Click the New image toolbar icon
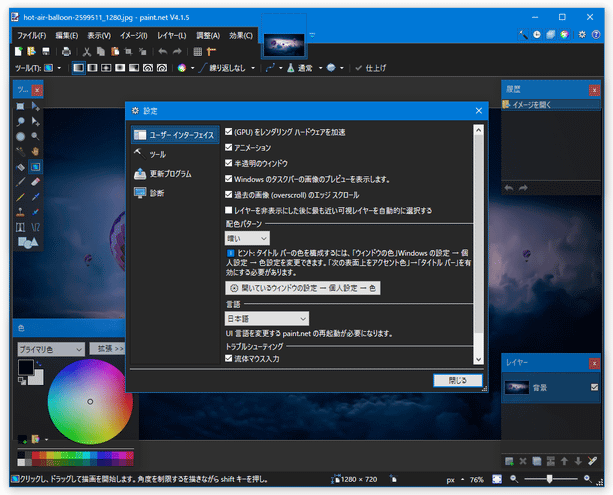The height and width of the screenshot is (495, 613). point(18,51)
